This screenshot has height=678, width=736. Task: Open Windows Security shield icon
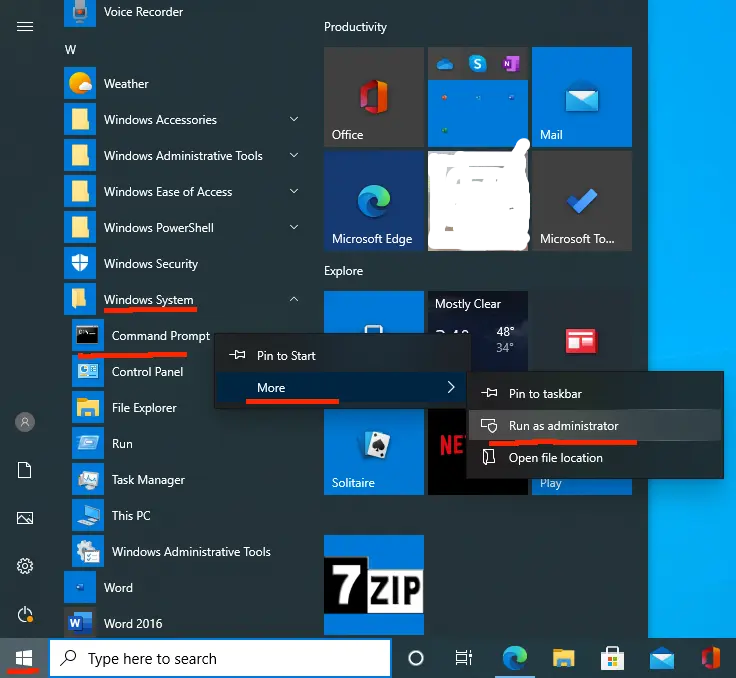tap(80, 263)
